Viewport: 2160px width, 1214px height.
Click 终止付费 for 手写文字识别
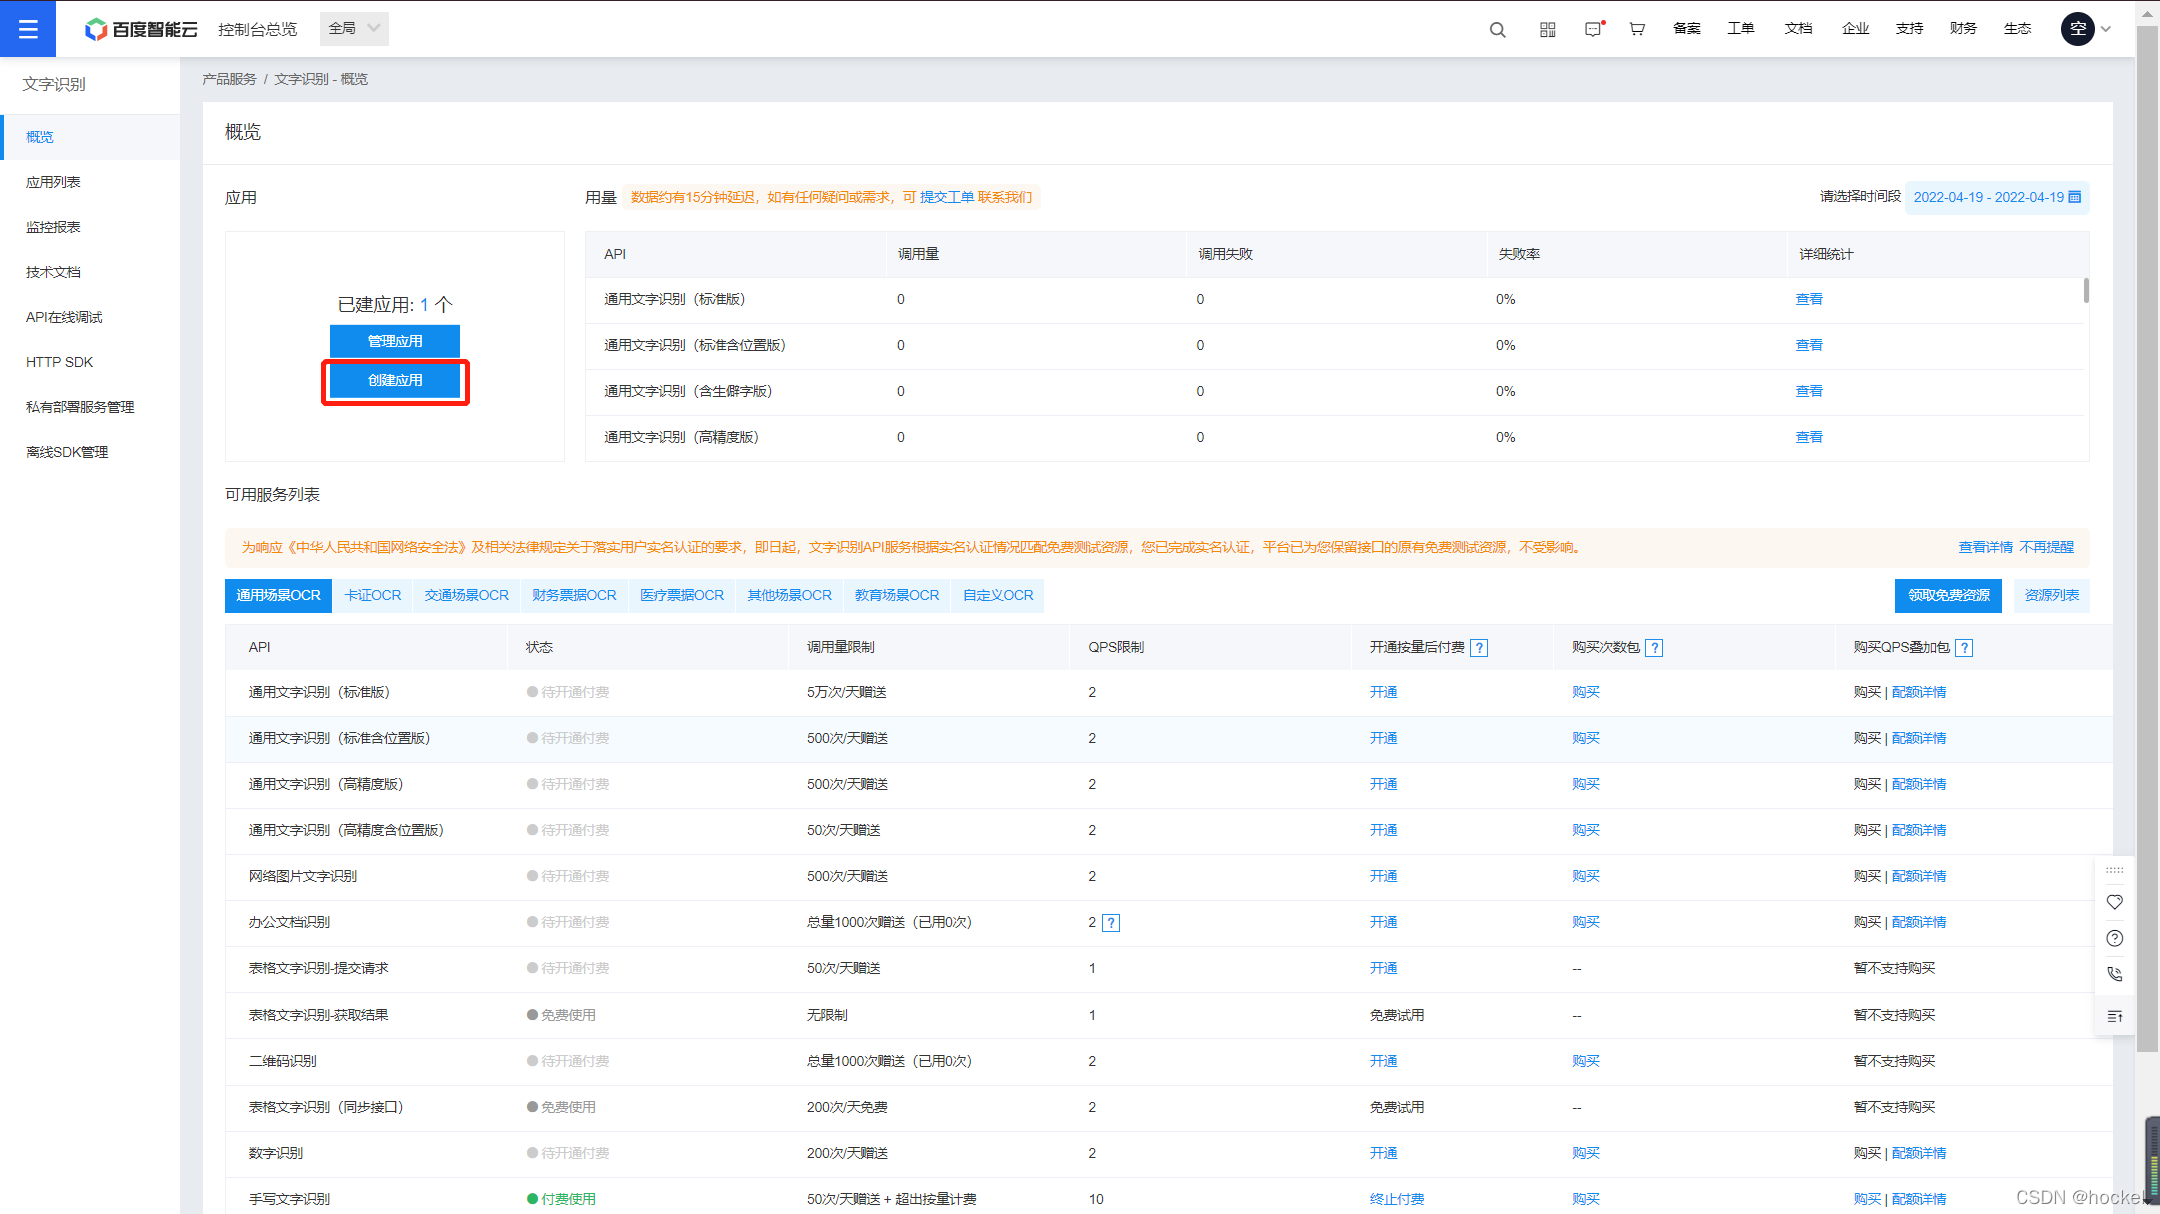(1397, 1199)
